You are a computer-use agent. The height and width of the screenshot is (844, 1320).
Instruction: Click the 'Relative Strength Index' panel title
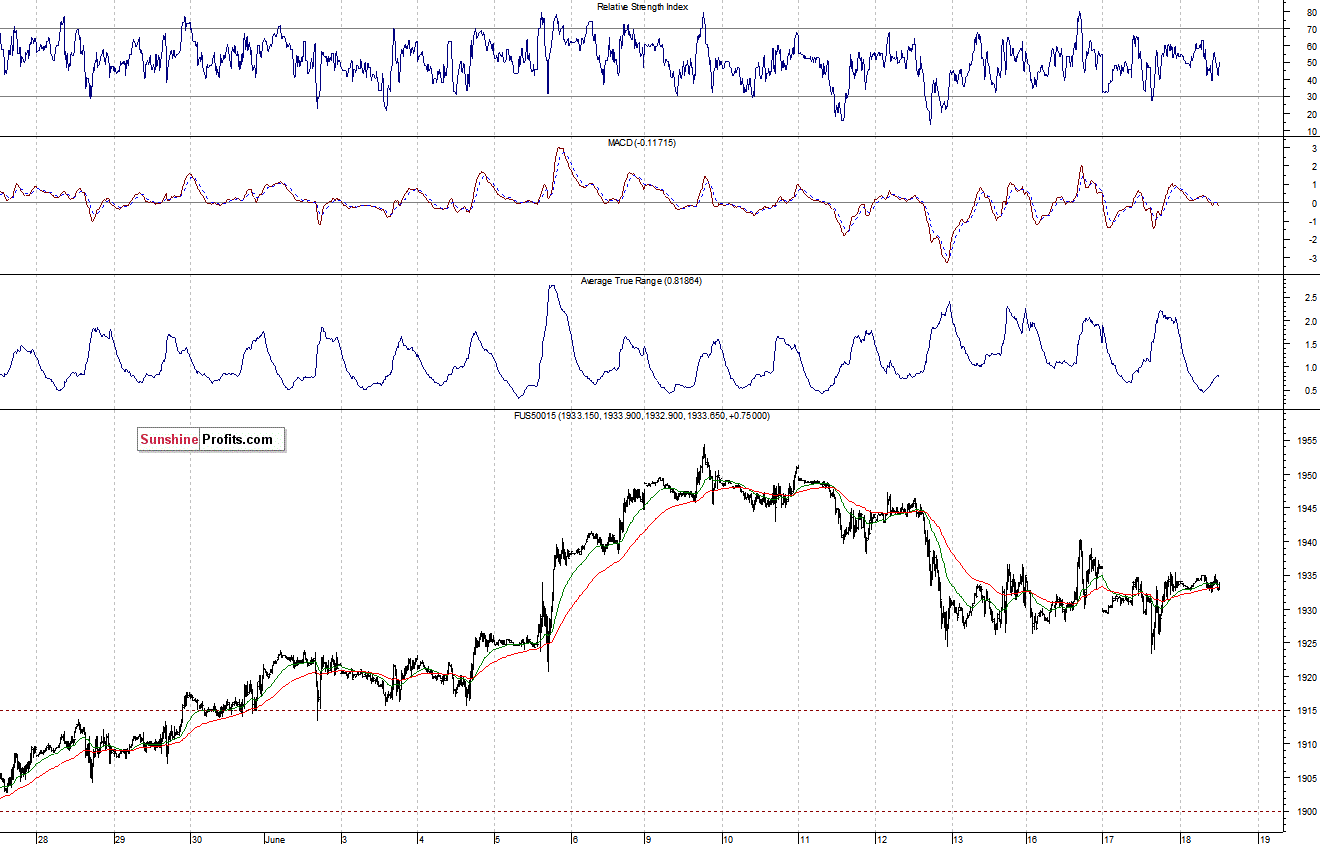(642, 7)
